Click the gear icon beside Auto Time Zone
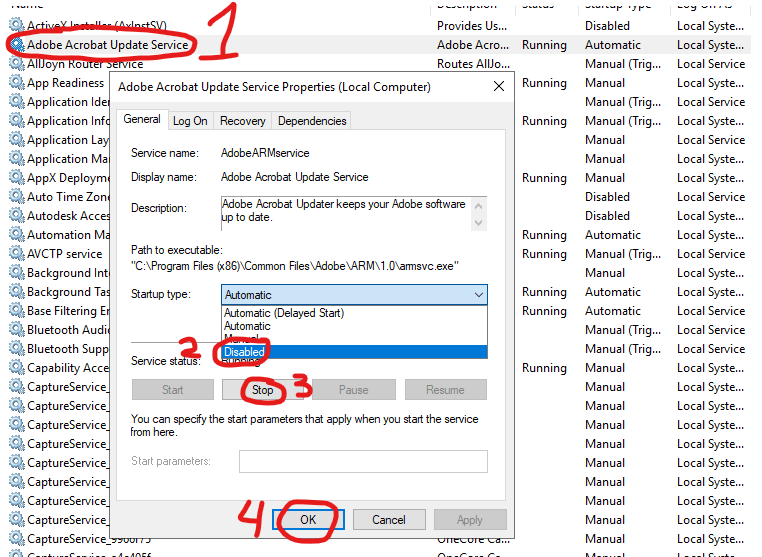This screenshot has height=557, width=762. coord(17,197)
